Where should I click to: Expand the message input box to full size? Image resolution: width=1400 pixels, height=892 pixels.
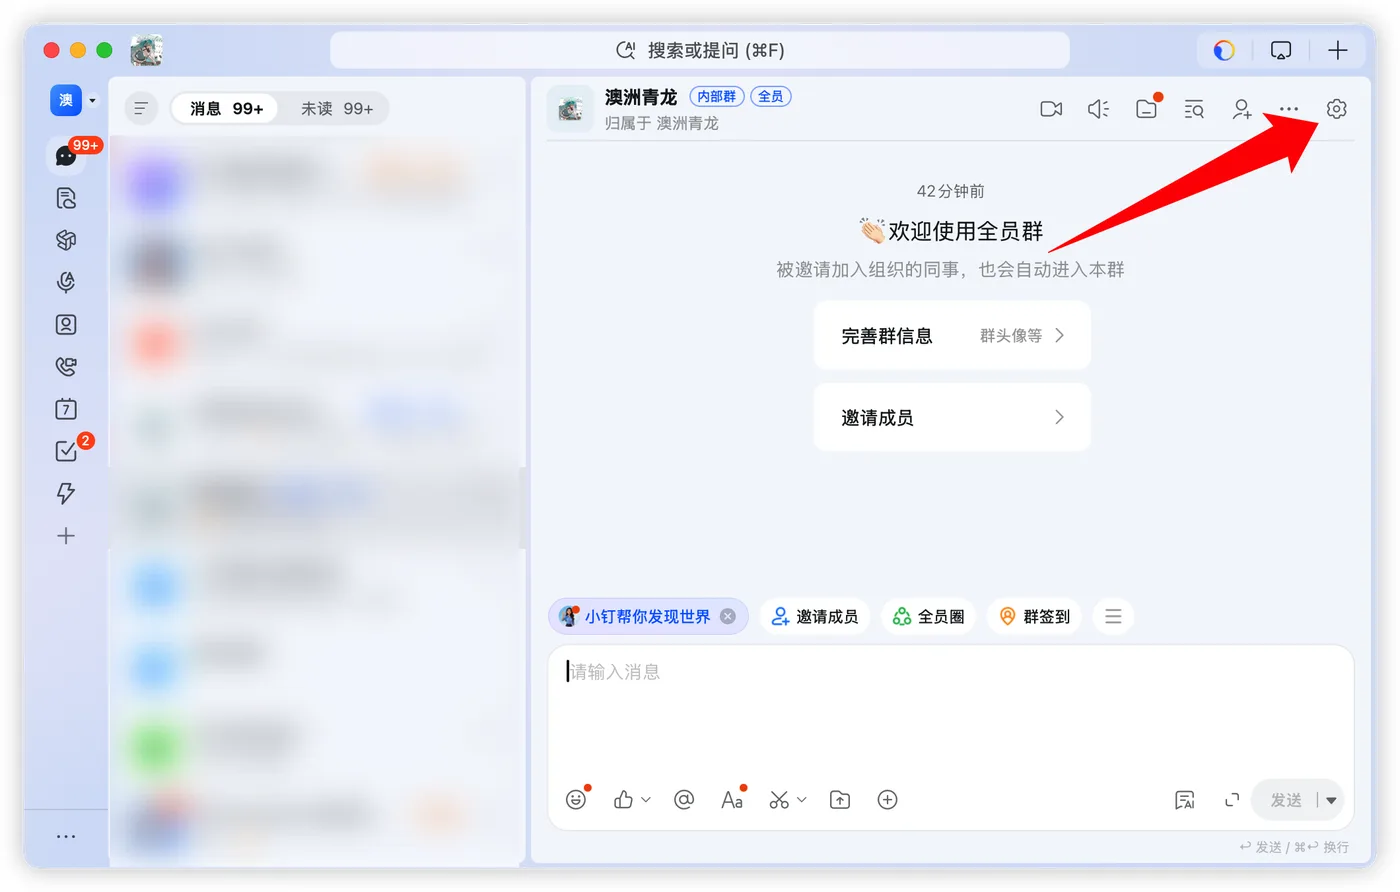coord(1232,800)
